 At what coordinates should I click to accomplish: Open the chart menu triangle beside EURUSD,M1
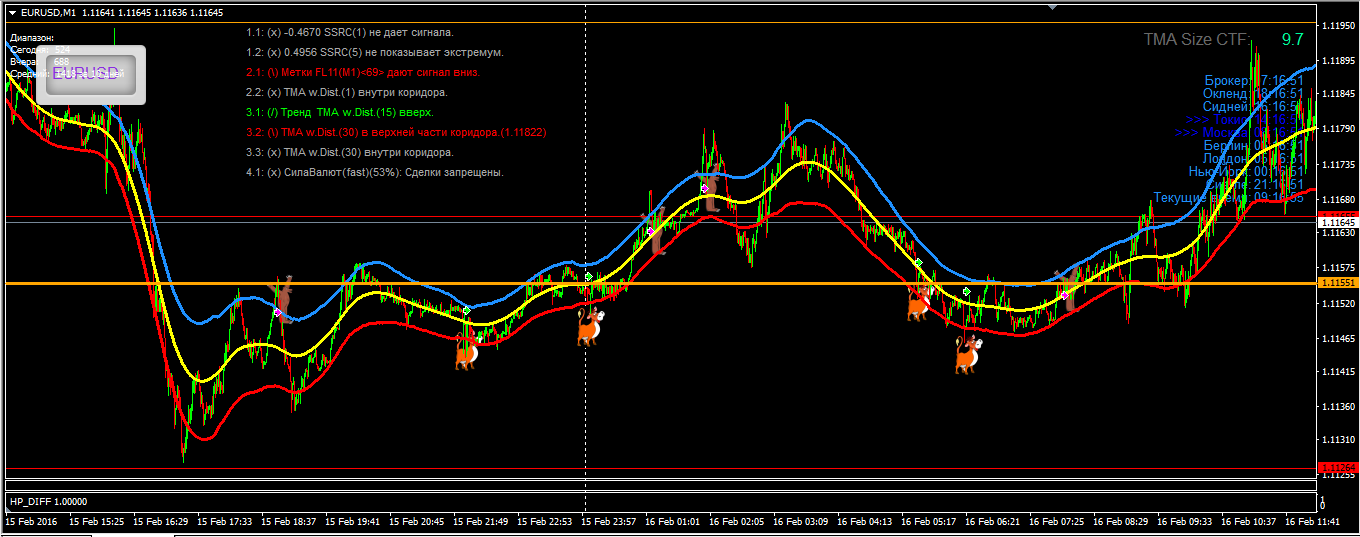coord(11,13)
